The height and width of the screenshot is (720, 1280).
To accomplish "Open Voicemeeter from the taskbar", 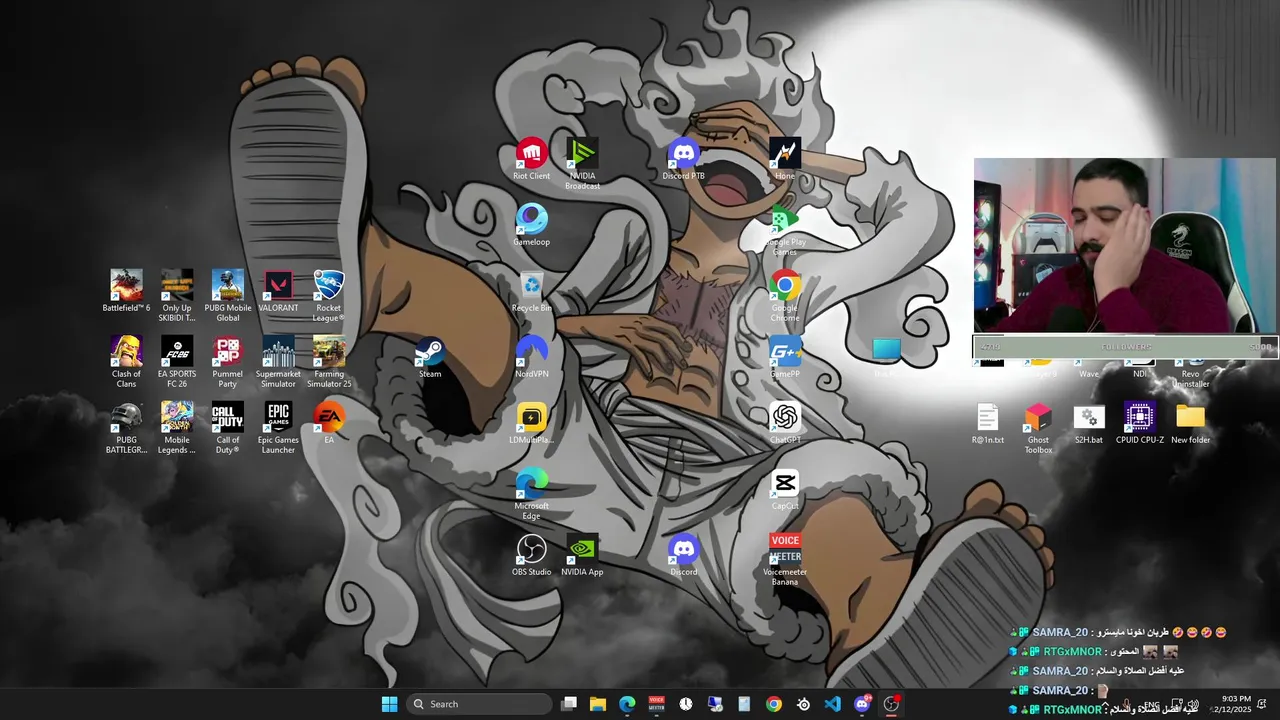I will 656,704.
